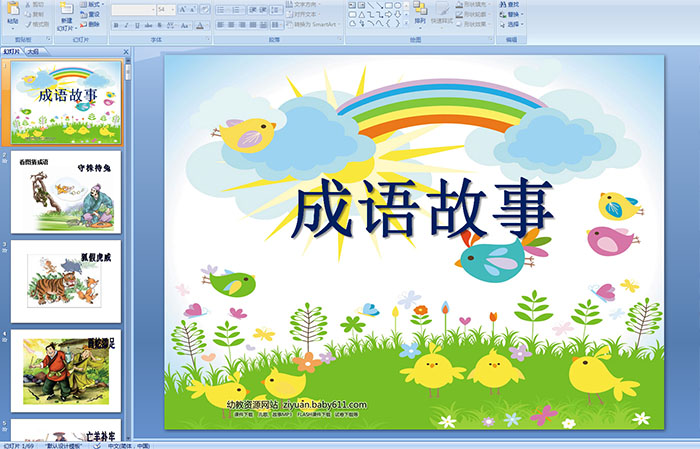Toggle align text left
The image size is (700, 449).
220,25
